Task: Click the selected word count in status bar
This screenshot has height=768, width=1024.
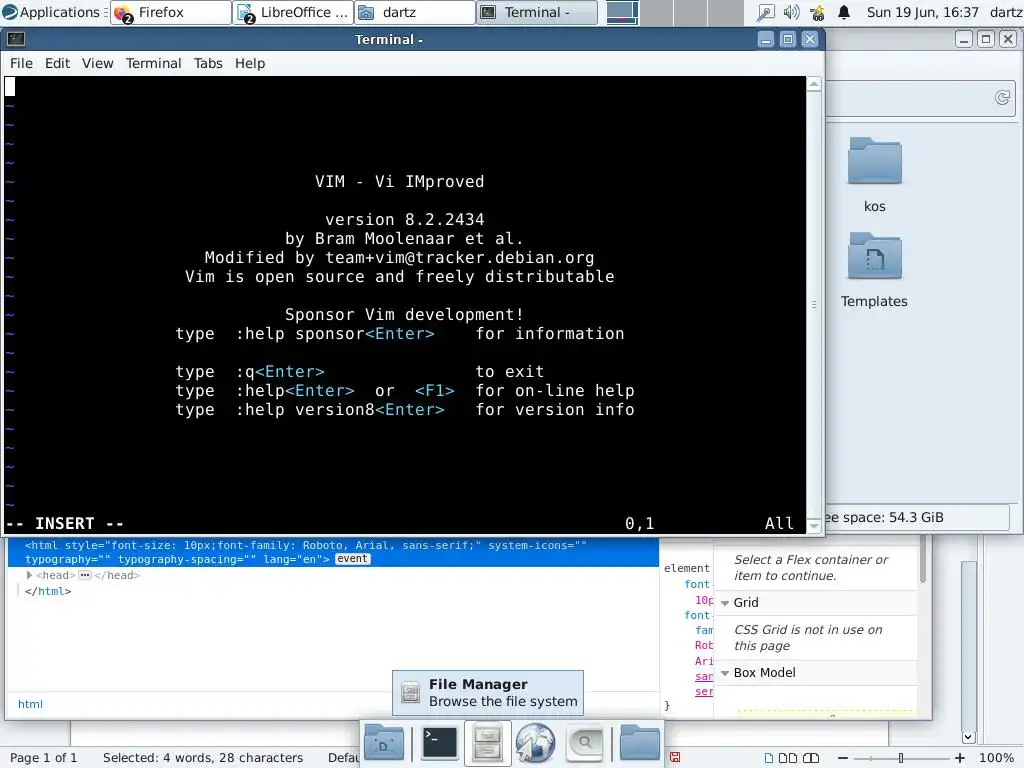Action: tap(202, 758)
